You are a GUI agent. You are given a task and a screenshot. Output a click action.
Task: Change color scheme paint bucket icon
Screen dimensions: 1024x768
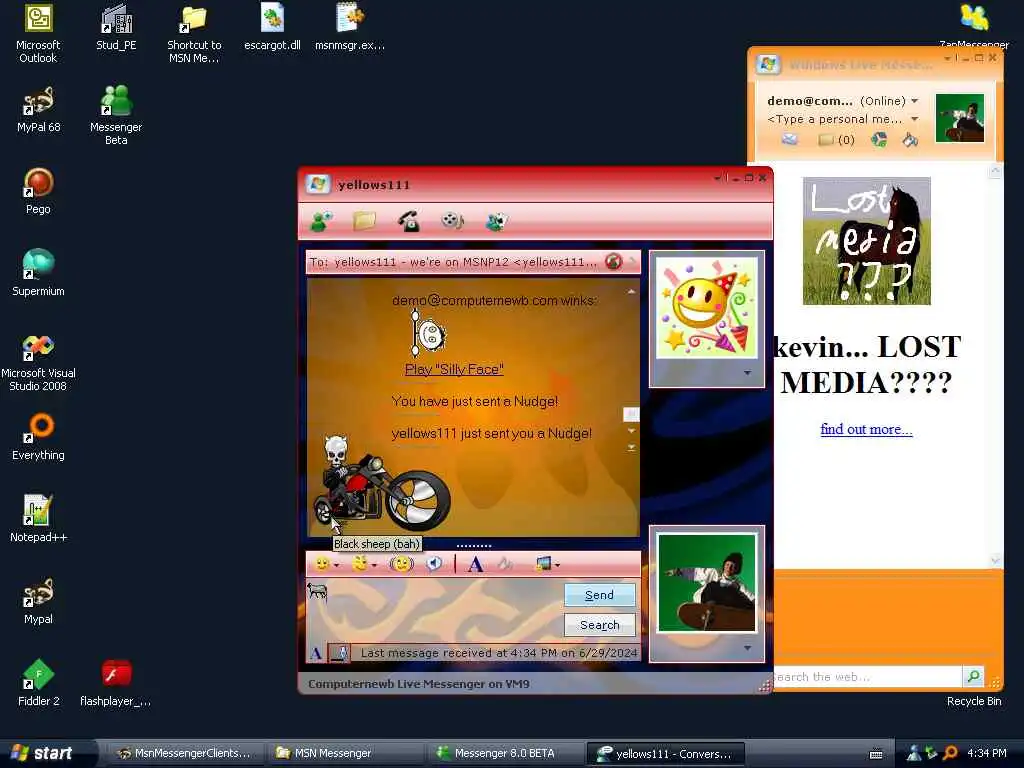[x=910, y=140]
